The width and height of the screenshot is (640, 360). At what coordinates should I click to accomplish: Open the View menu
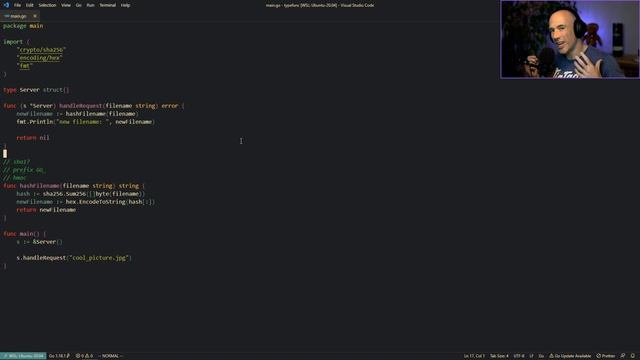(66, 5)
